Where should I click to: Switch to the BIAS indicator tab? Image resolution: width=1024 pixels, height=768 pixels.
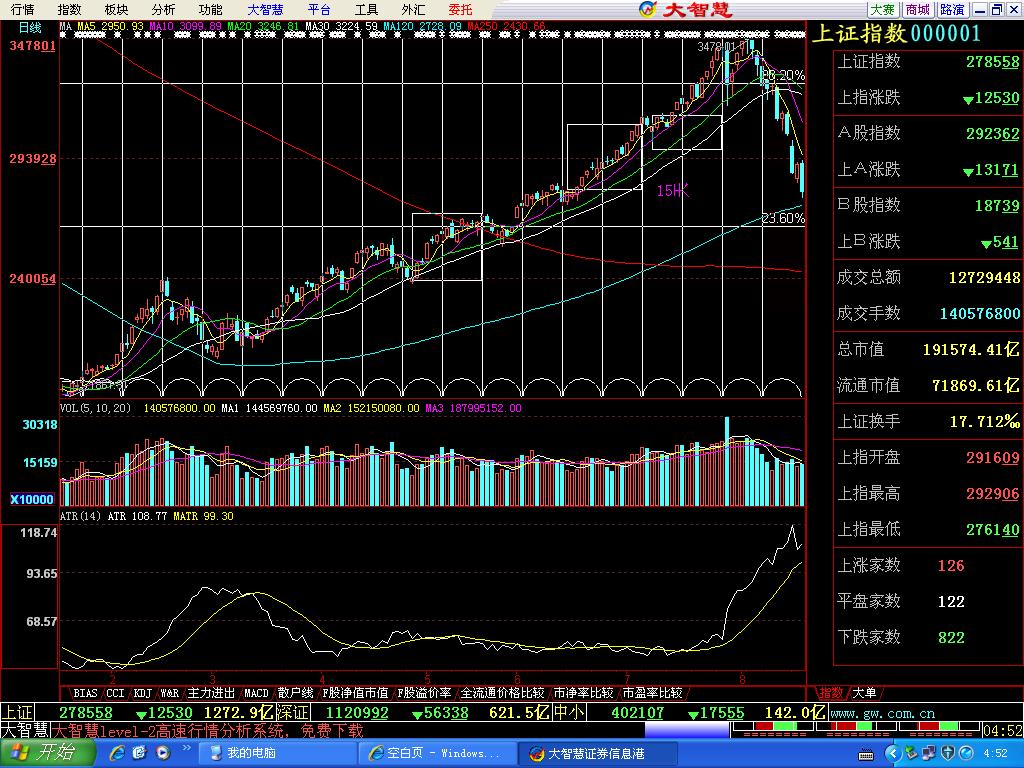click(85, 693)
